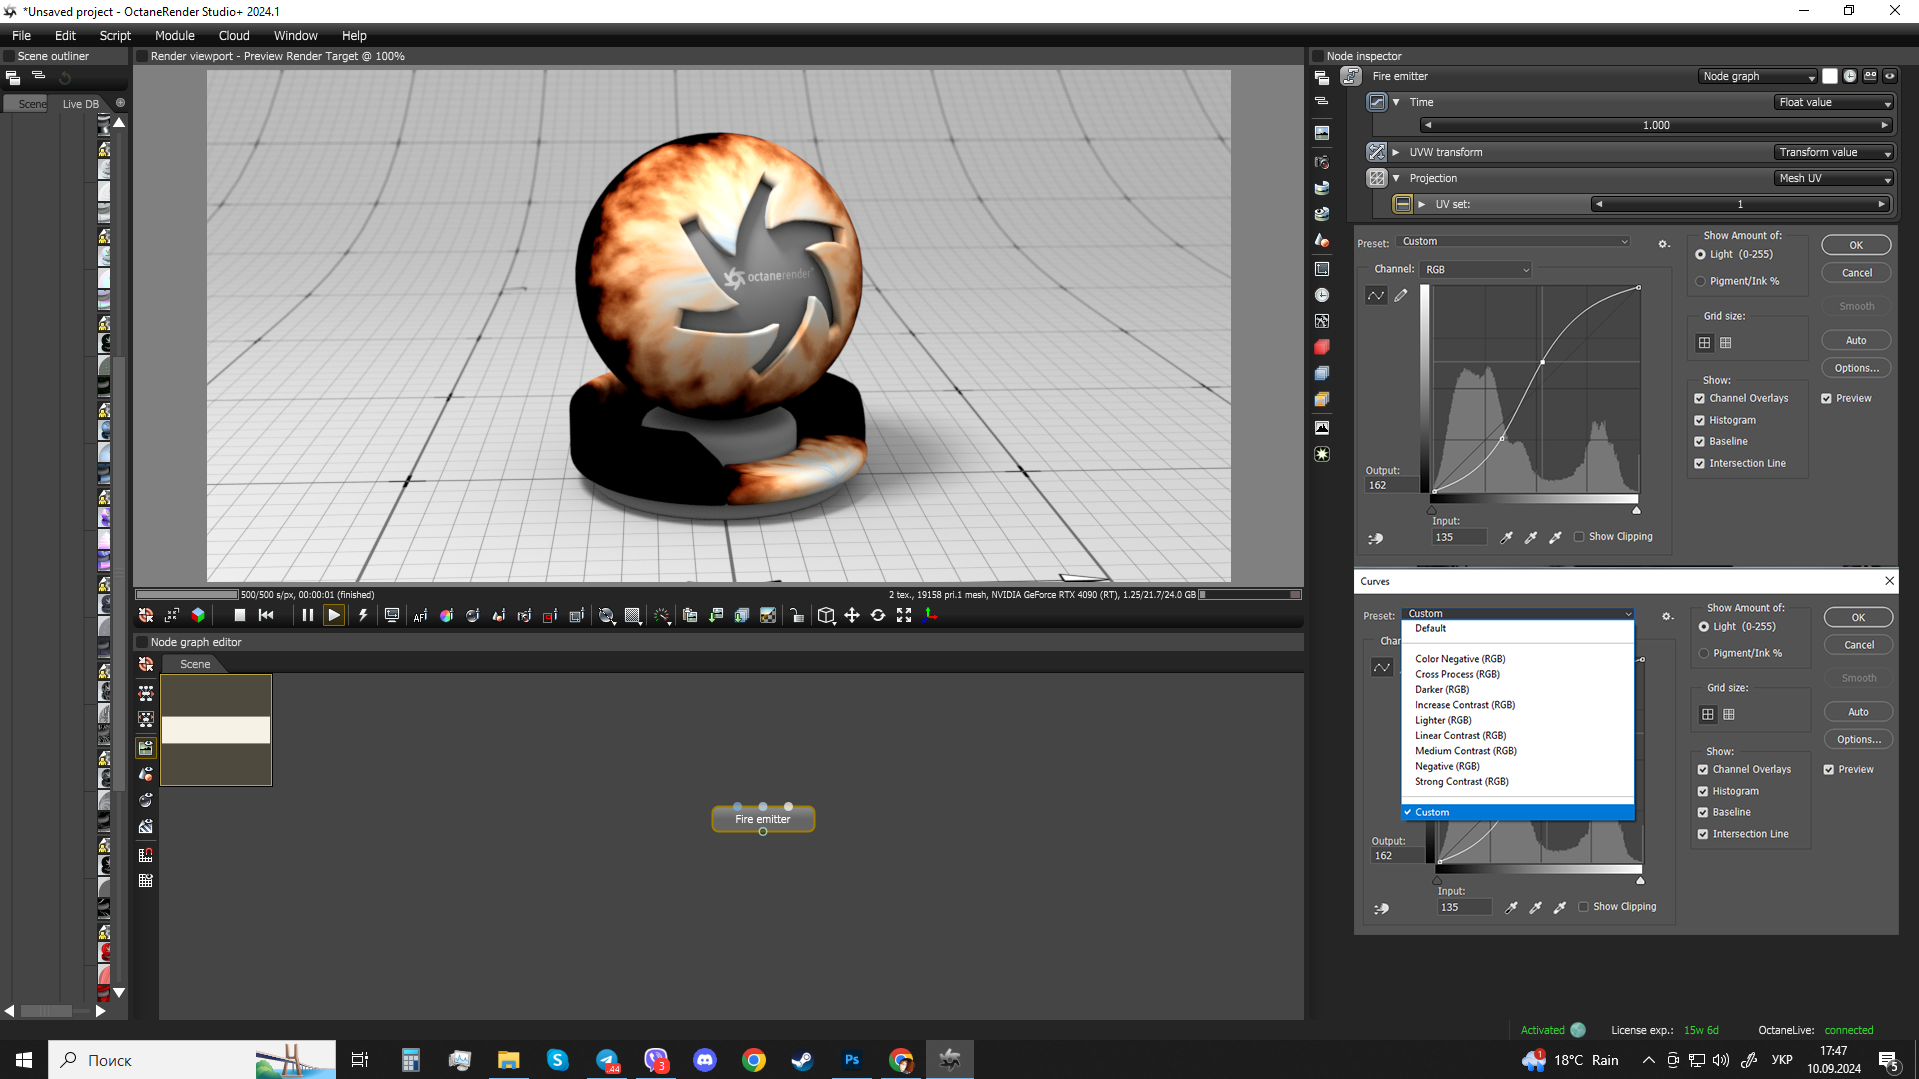
Task: Restart the render using the rewind icon
Action: pos(266,615)
